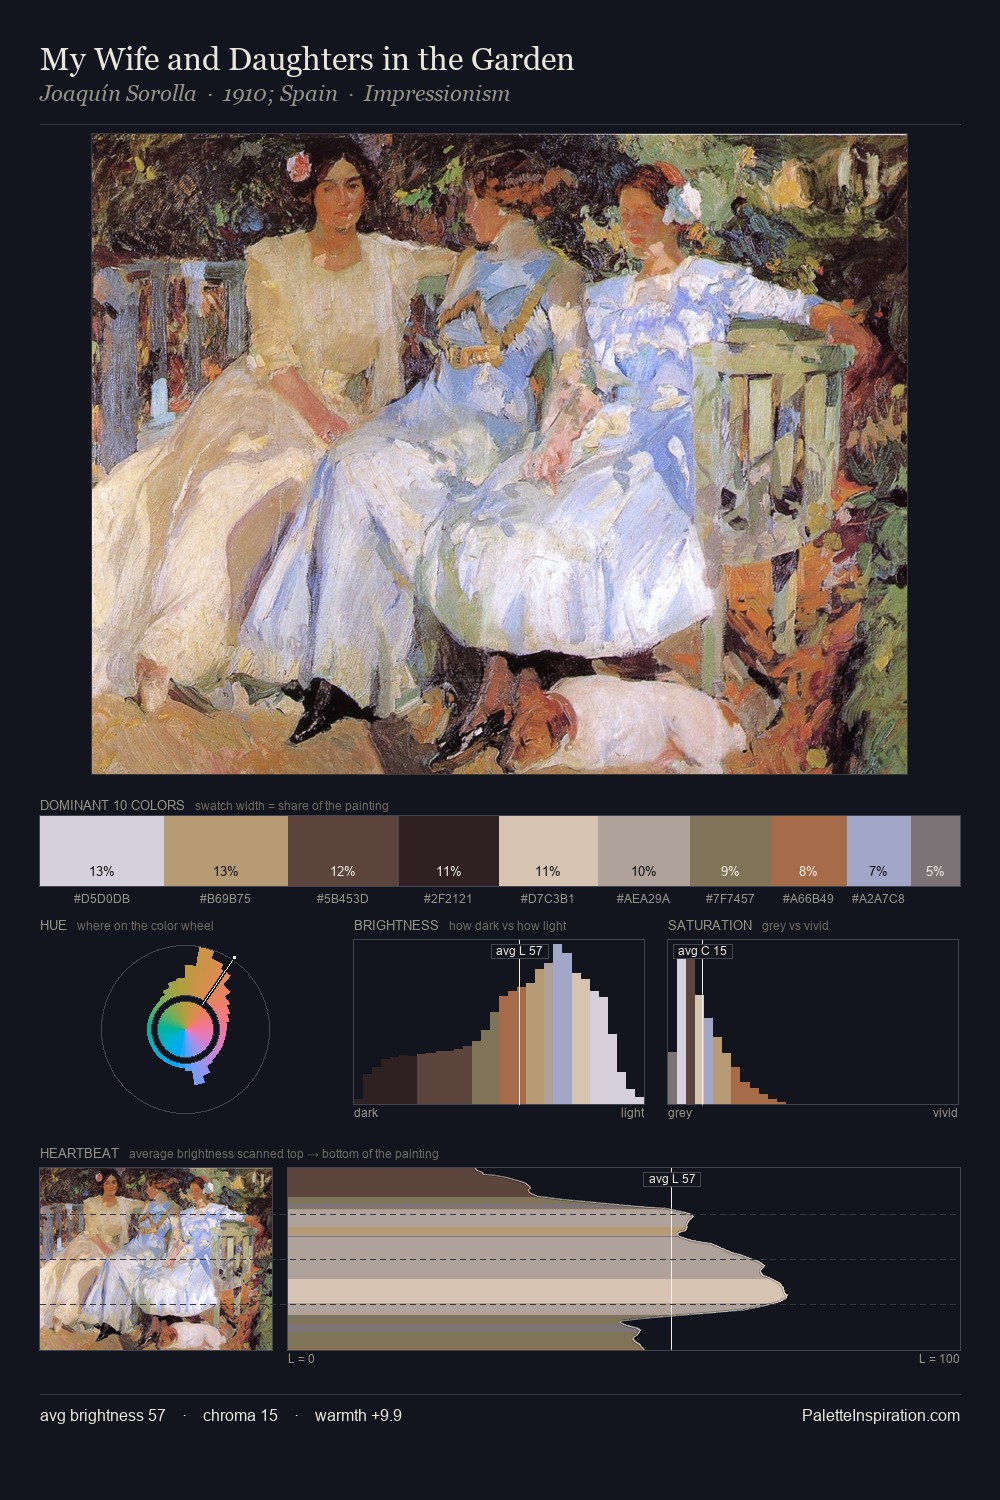Viewport: 1000px width, 1500px height.
Task: Click the avg C 15 label
Action: tap(702, 951)
